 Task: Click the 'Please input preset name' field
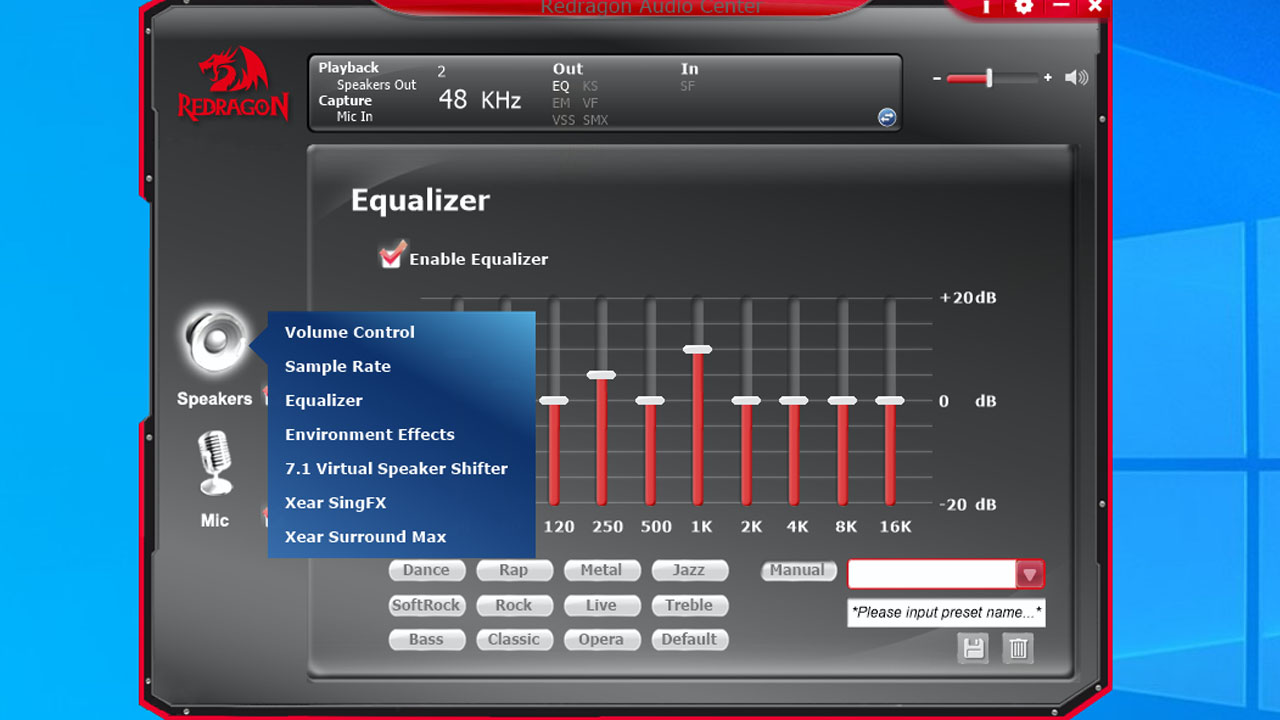click(946, 612)
